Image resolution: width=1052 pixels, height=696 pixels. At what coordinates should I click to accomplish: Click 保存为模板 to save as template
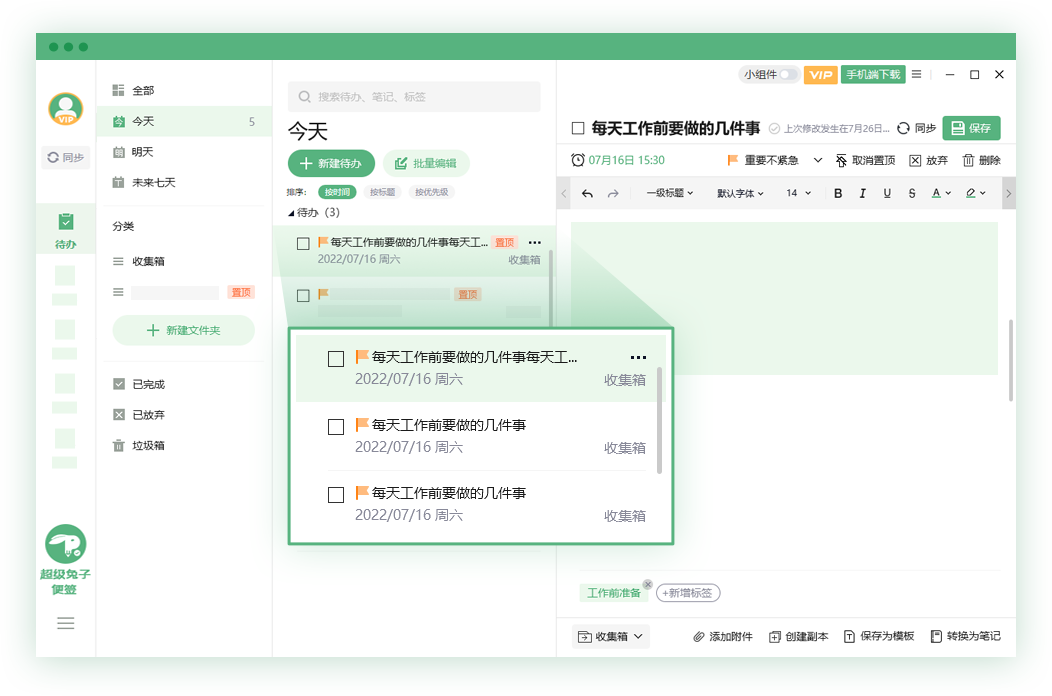coord(879,636)
